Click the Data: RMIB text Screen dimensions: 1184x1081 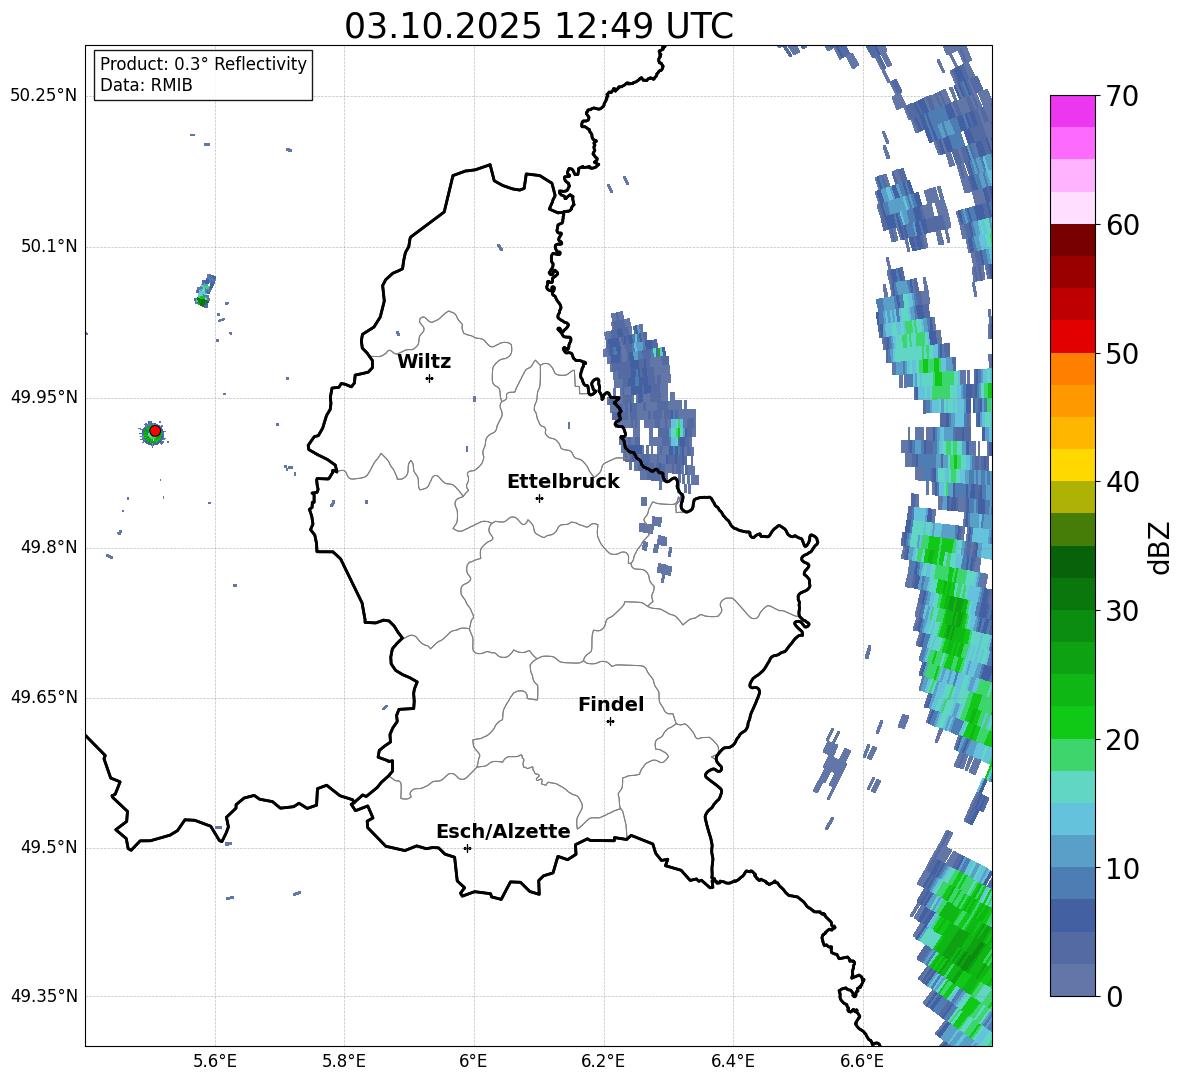(146, 85)
